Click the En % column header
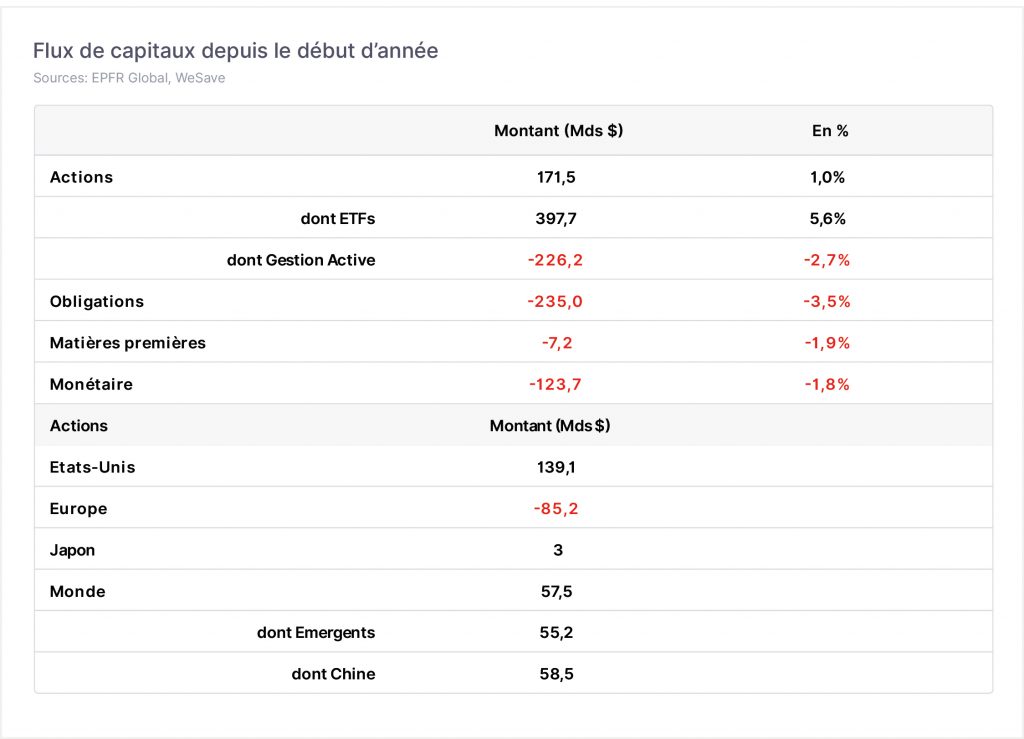Viewport: 1024px width, 739px height. [830, 131]
